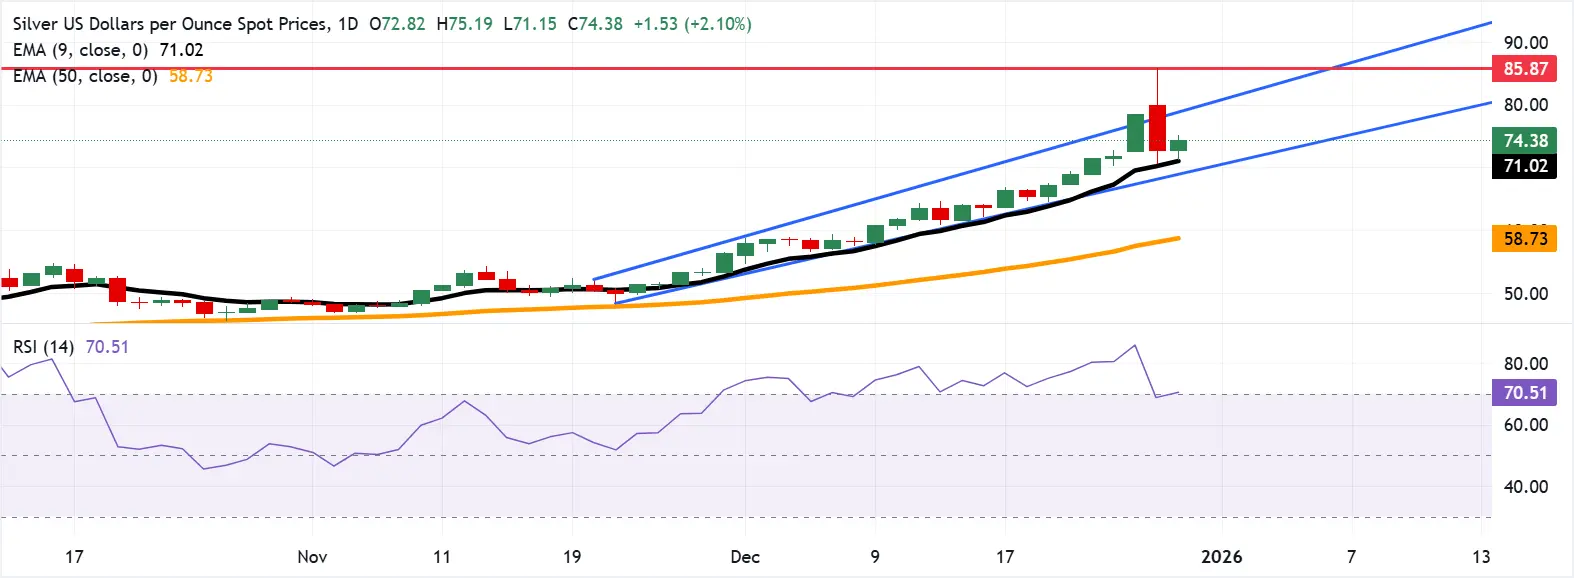
Task: Click the large red candle with long wick
Action: tap(1157, 128)
